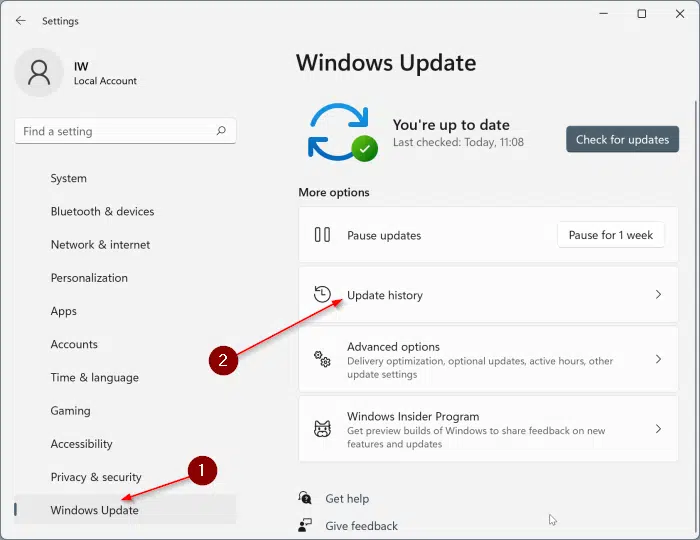The height and width of the screenshot is (540, 700).
Task: Click the Advanced options gears icon
Action: [322, 359]
